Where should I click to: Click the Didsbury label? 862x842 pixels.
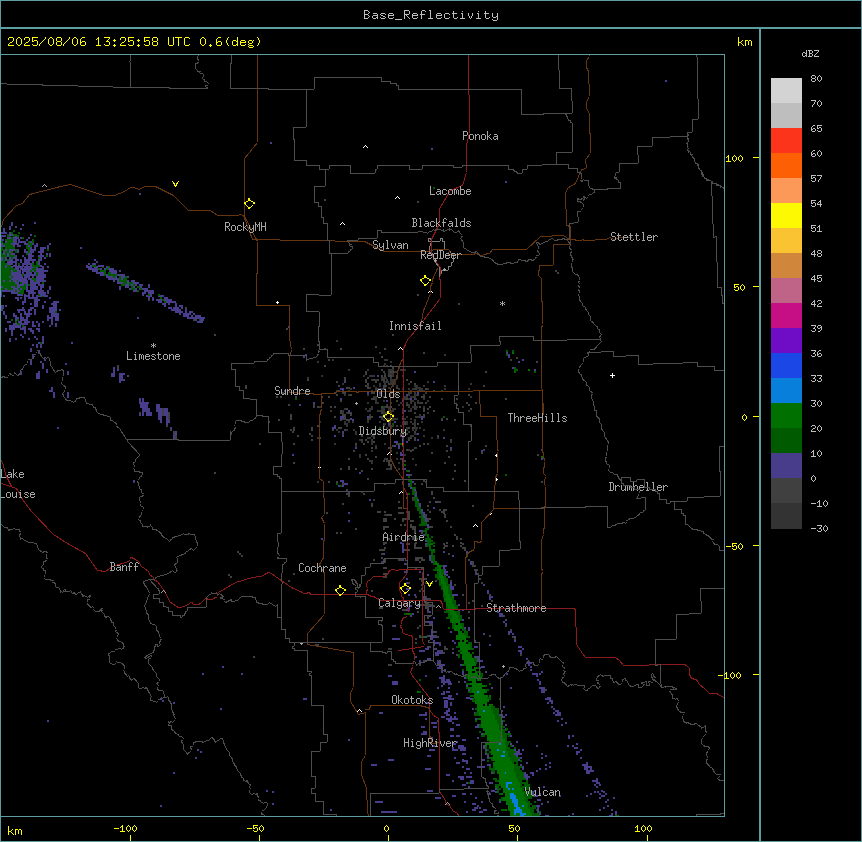point(382,431)
